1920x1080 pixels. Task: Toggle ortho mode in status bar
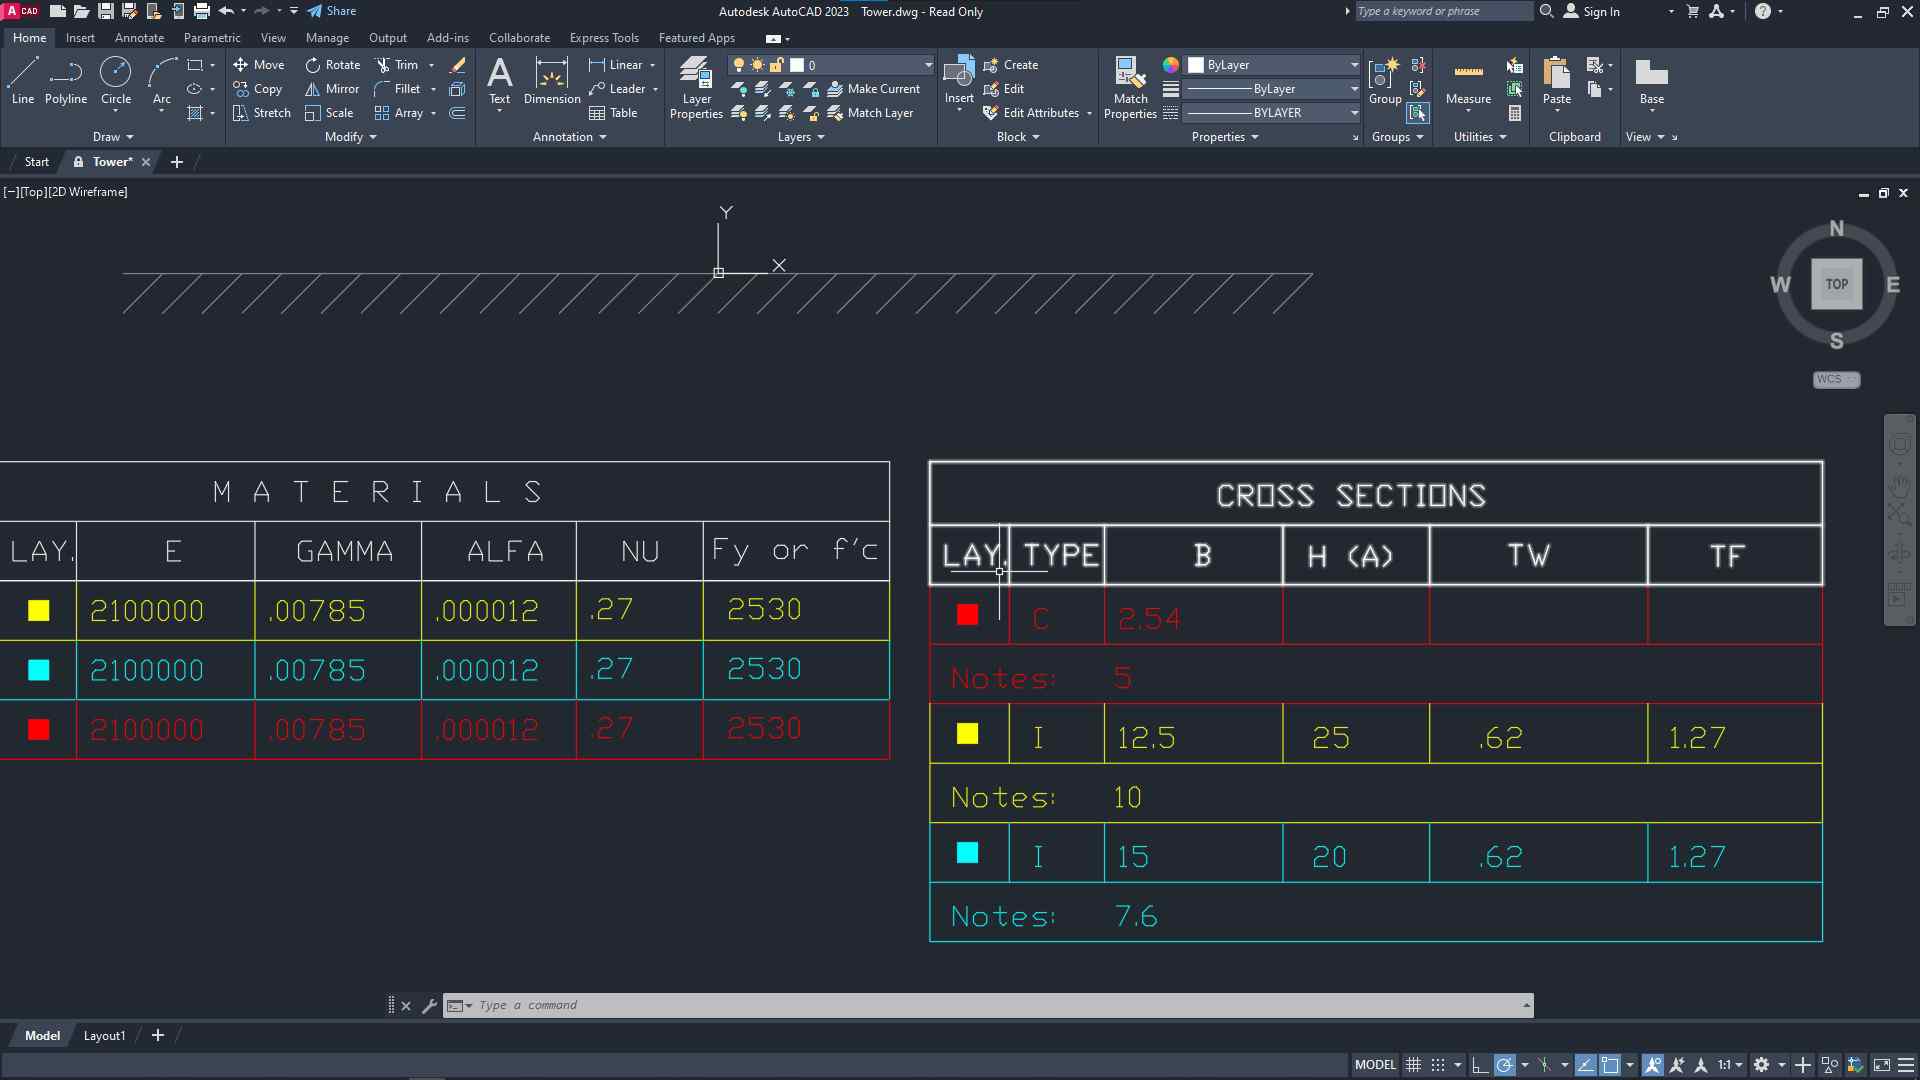(1480, 1065)
